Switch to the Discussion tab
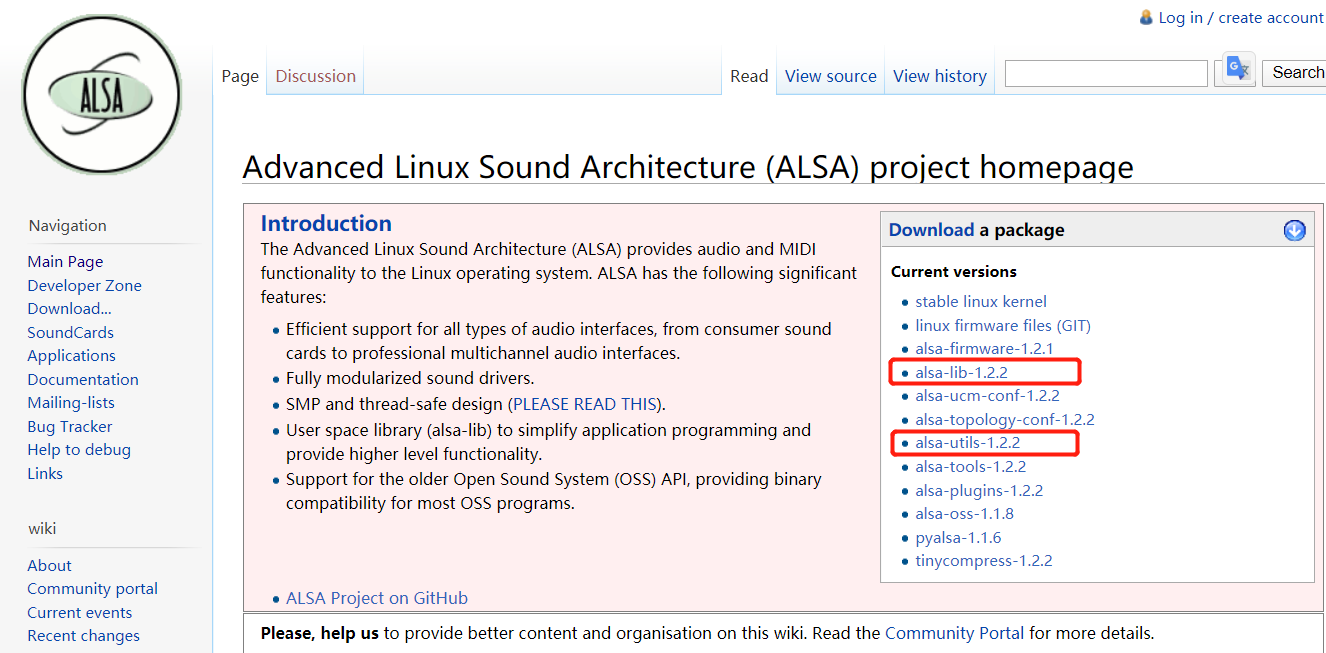Screen dimensions: 1326x653 coord(314,76)
